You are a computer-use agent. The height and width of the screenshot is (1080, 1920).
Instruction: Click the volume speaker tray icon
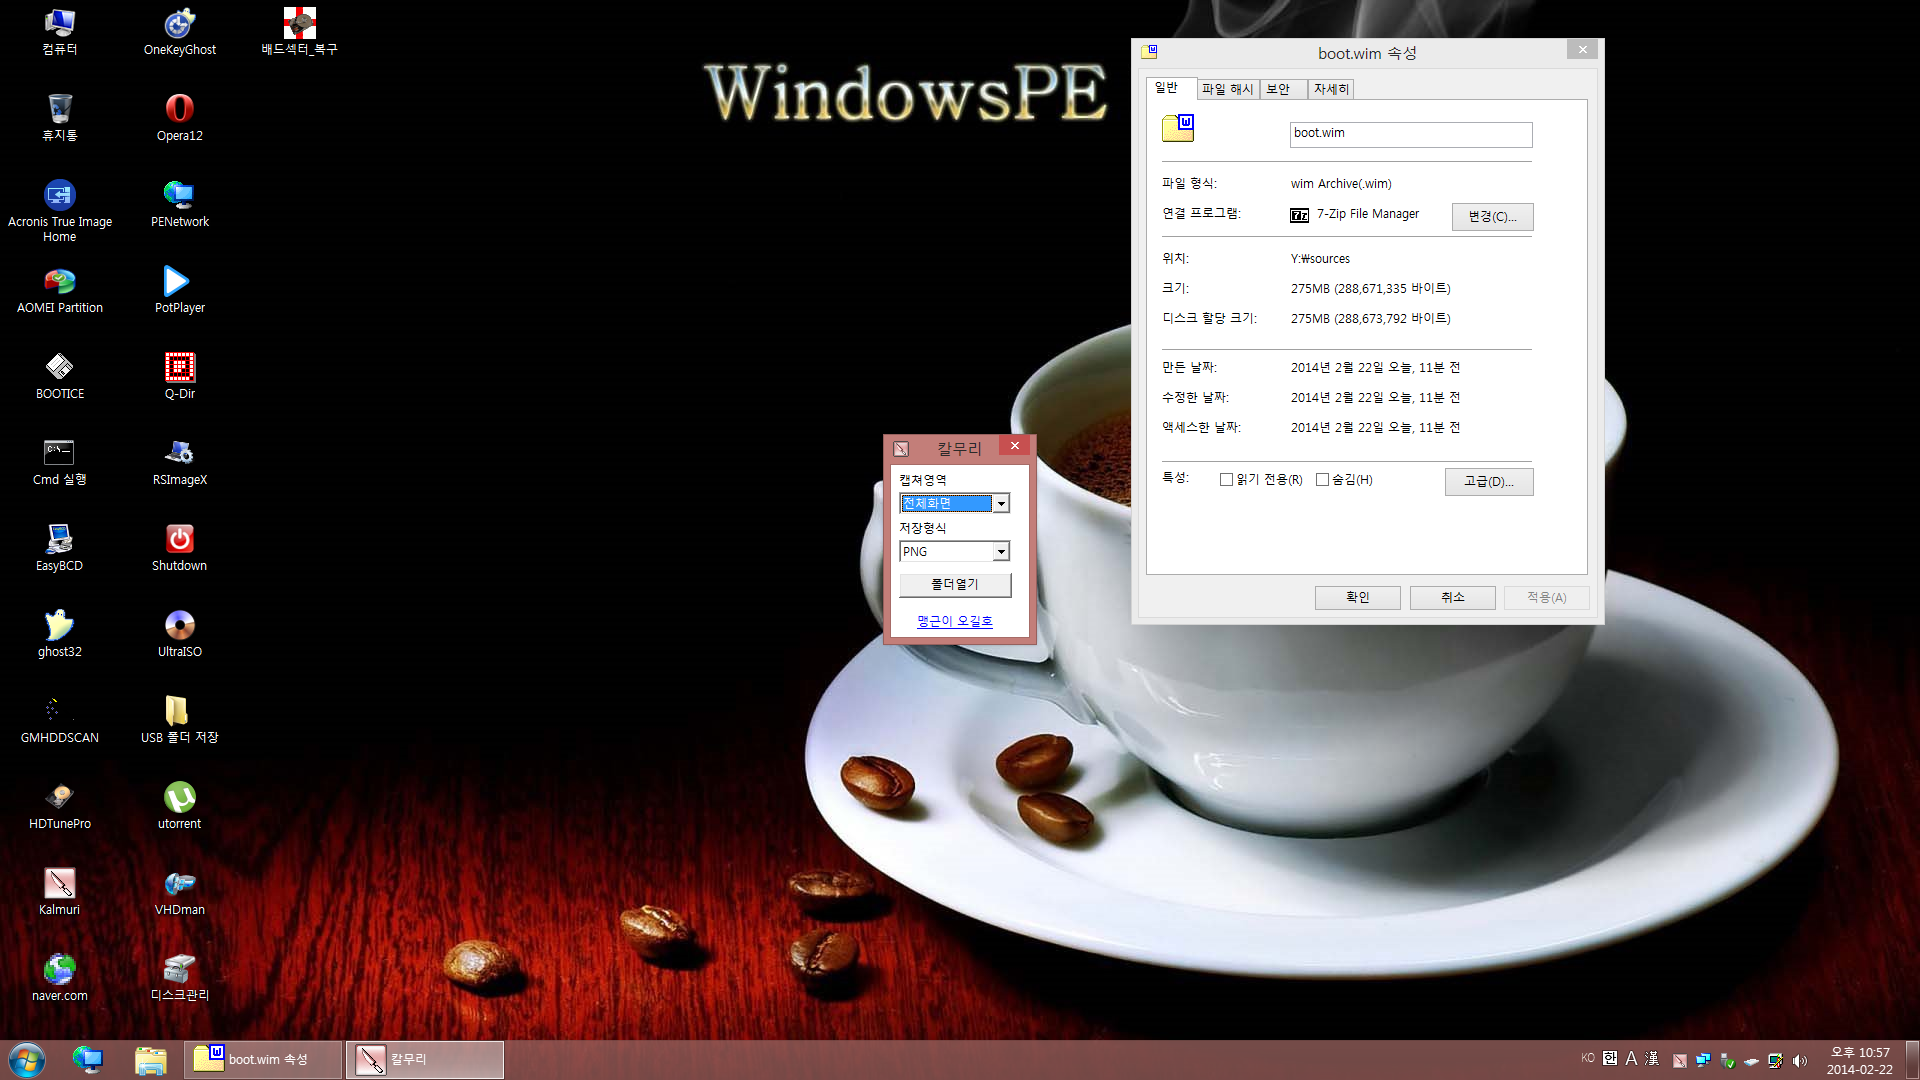point(1800,1061)
